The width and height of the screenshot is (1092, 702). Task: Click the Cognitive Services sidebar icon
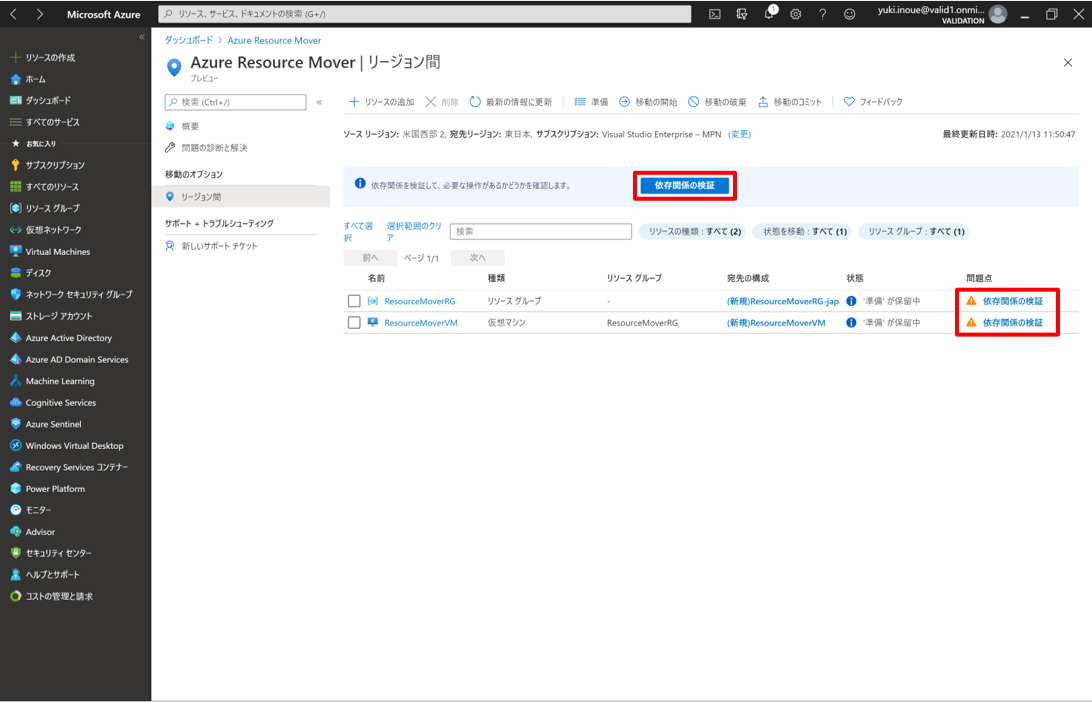click(15, 403)
